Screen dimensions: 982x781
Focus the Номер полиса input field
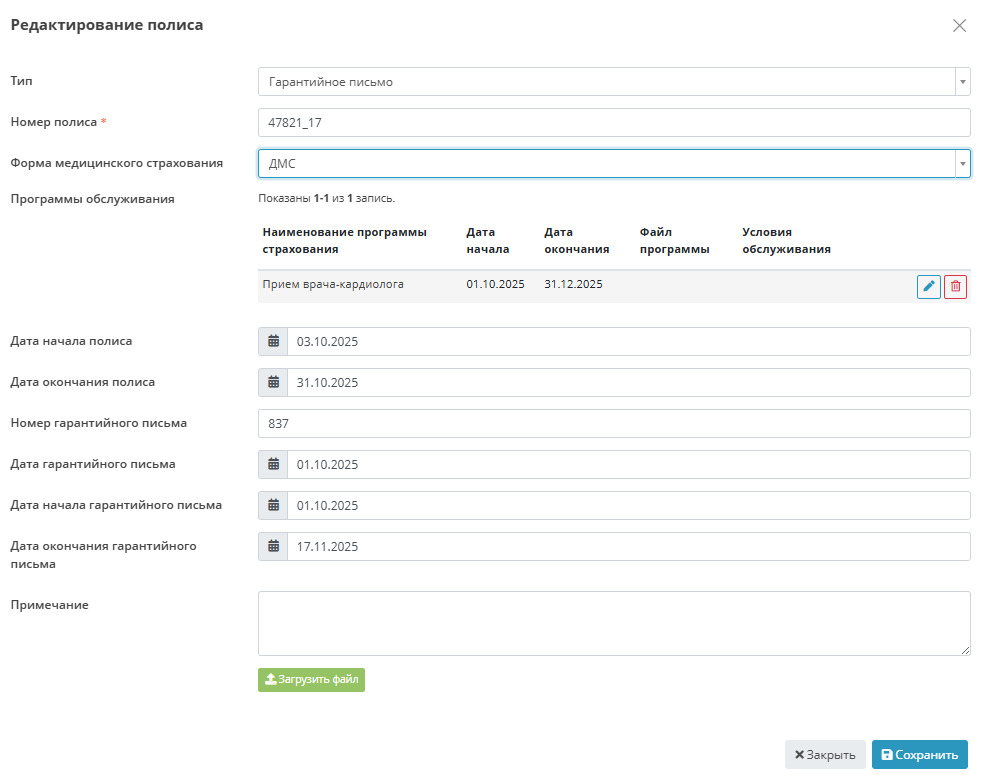pos(613,123)
